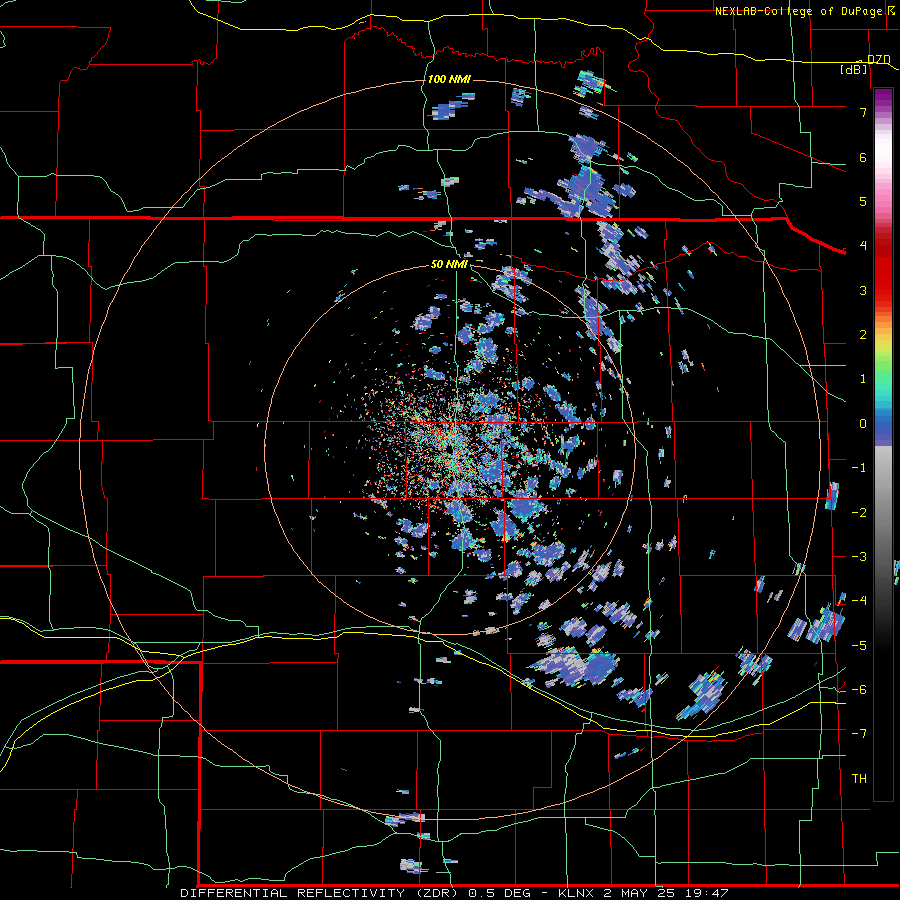This screenshot has width=900, height=900.
Task: Select the -5 value on the dB scale
Action: coord(859,646)
